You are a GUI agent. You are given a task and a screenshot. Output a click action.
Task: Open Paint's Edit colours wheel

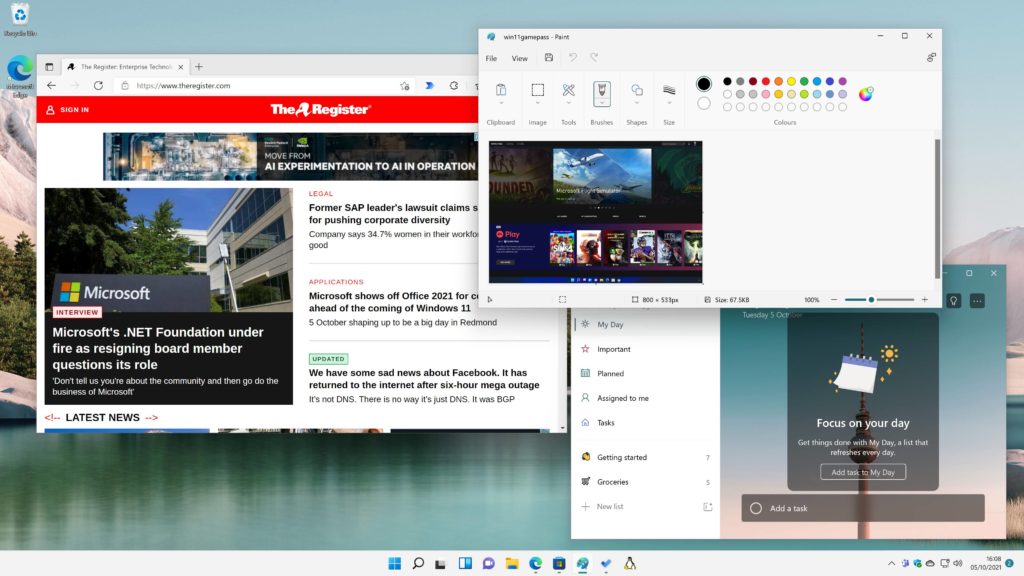pos(865,94)
